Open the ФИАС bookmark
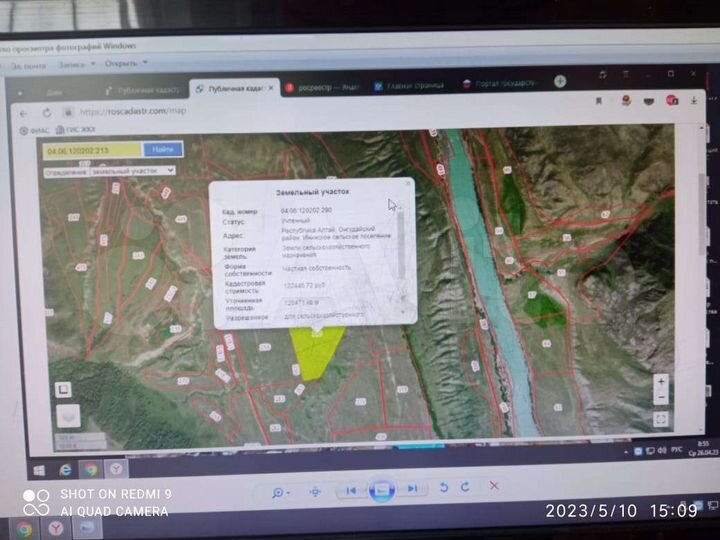 [x=36, y=130]
